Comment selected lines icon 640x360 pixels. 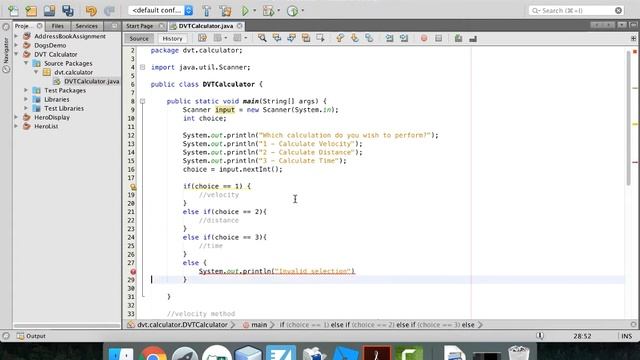point(458,38)
